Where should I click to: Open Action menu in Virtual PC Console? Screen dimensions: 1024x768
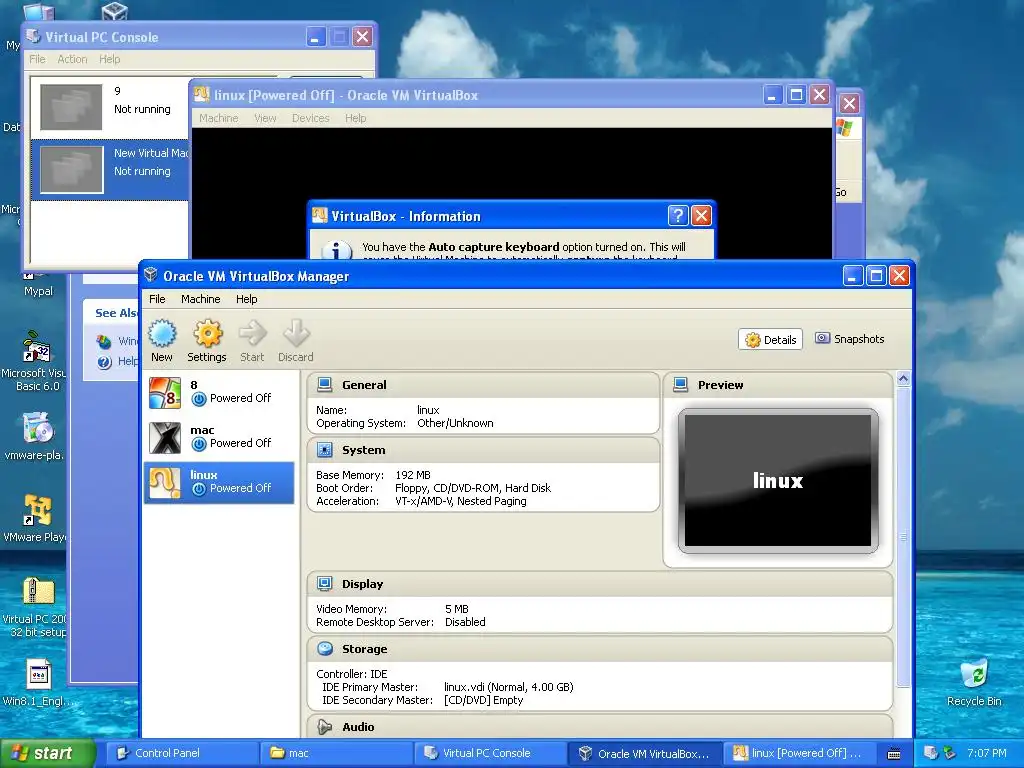pyautogui.click(x=72, y=59)
